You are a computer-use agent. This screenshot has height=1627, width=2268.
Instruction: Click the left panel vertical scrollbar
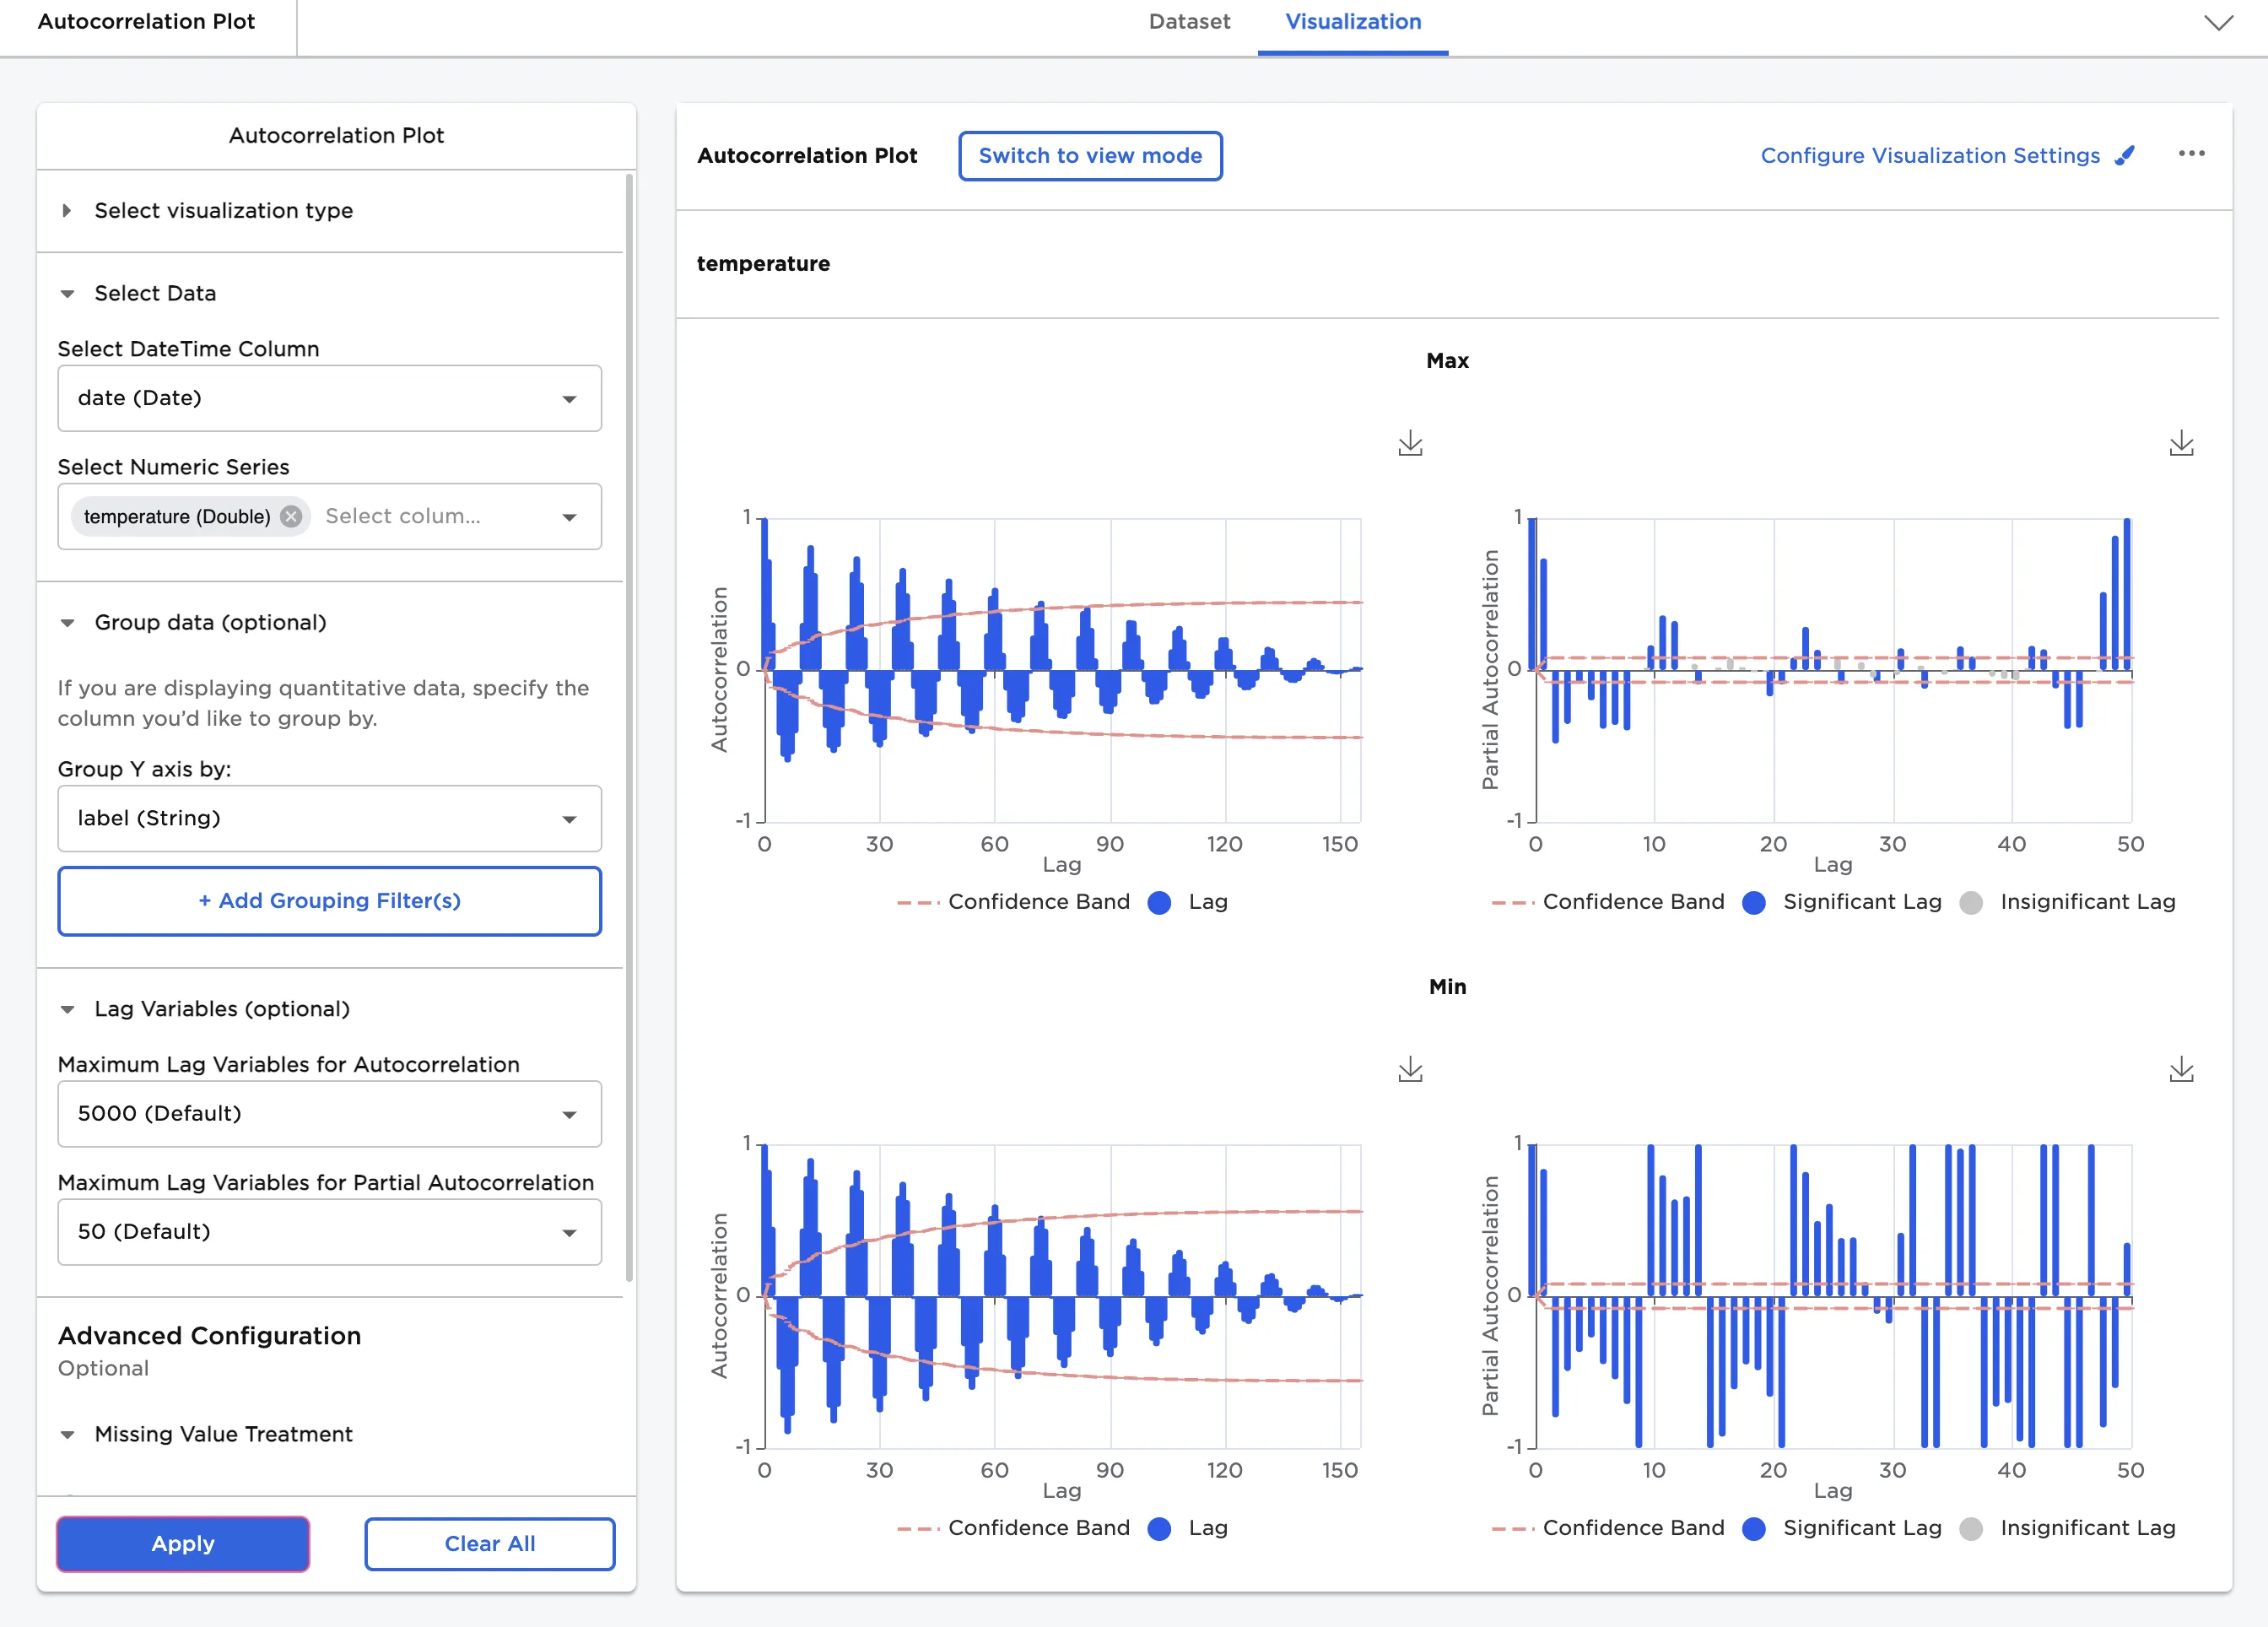(x=629, y=726)
